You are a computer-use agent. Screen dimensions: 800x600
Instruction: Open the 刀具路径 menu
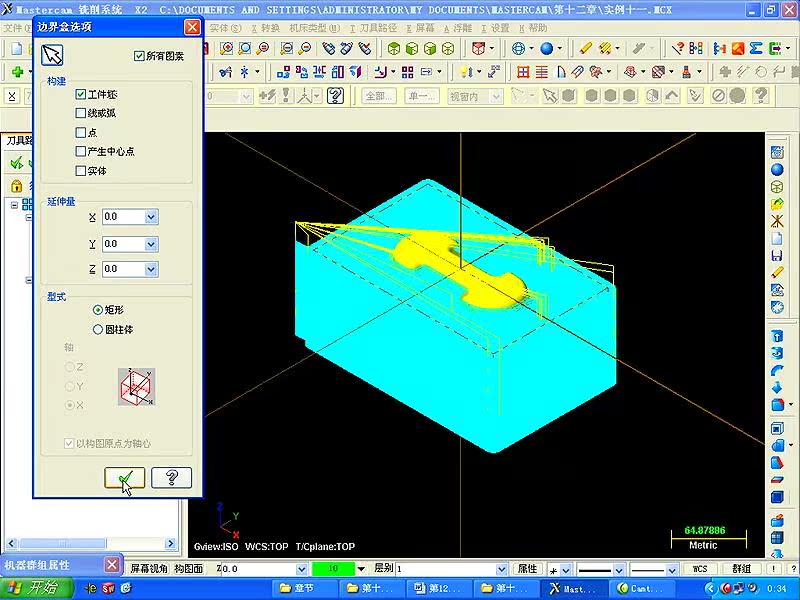373,28
